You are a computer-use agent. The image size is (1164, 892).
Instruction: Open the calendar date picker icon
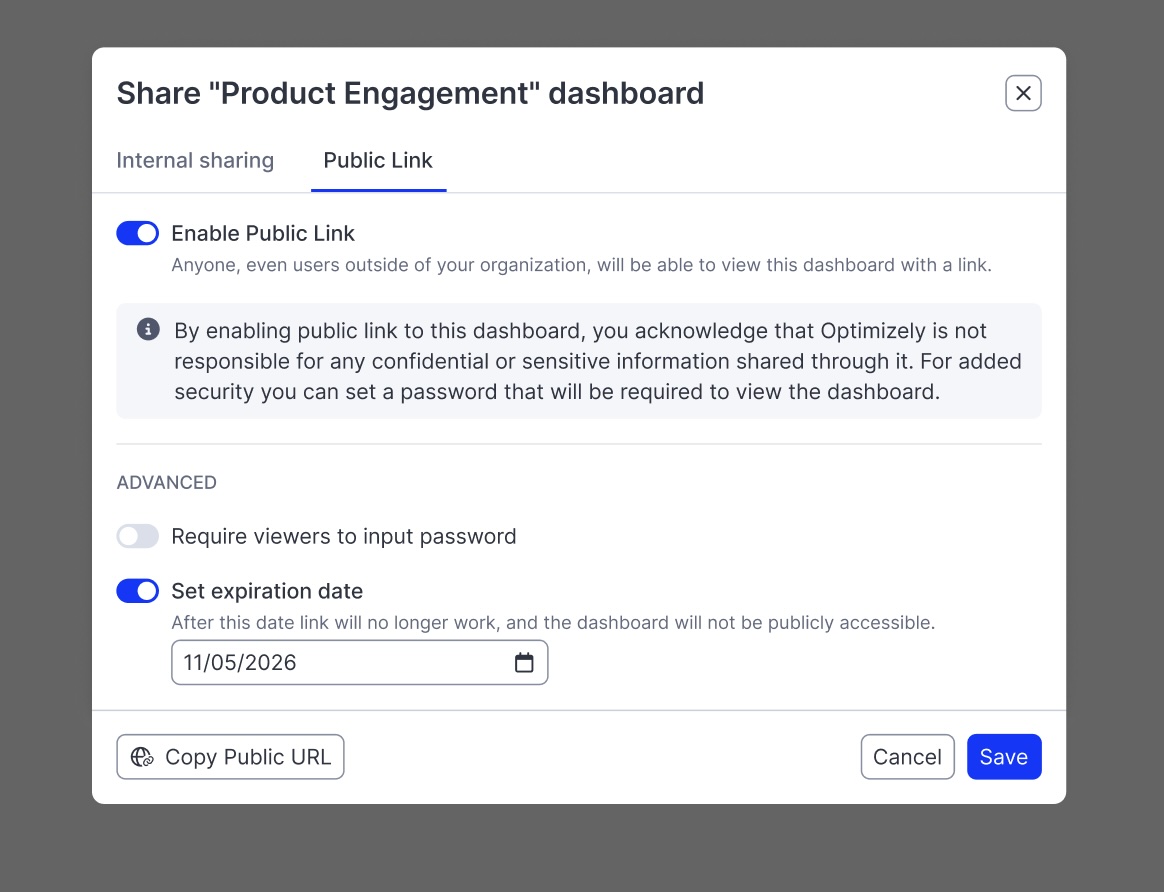524,663
